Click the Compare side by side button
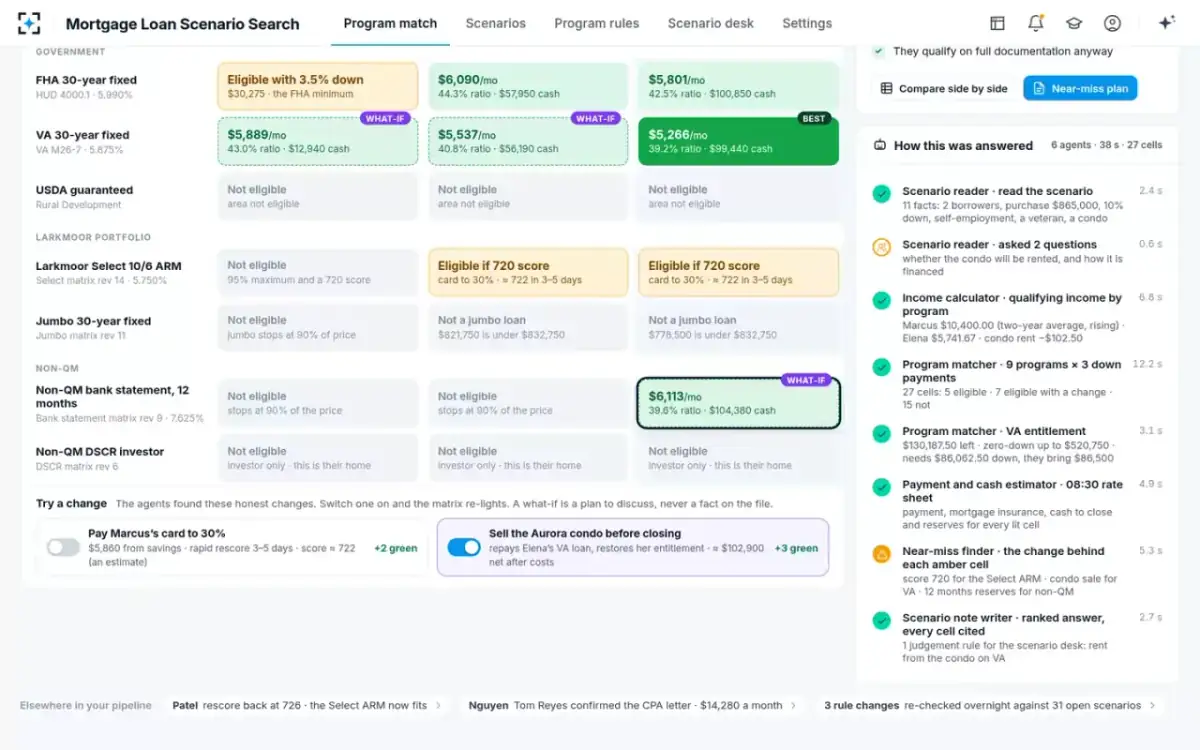 tap(943, 88)
